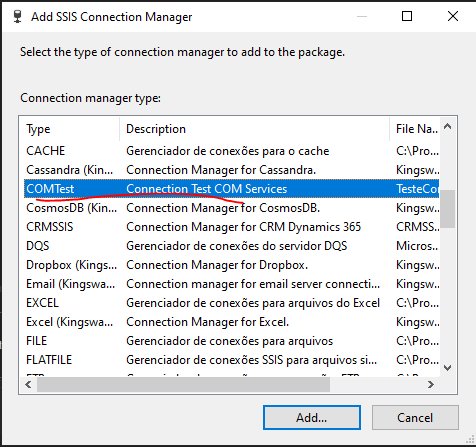This screenshot has width=476, height=447.
Task: Close the Add SSIS Connection Manager window
Action: coord(453,16)
